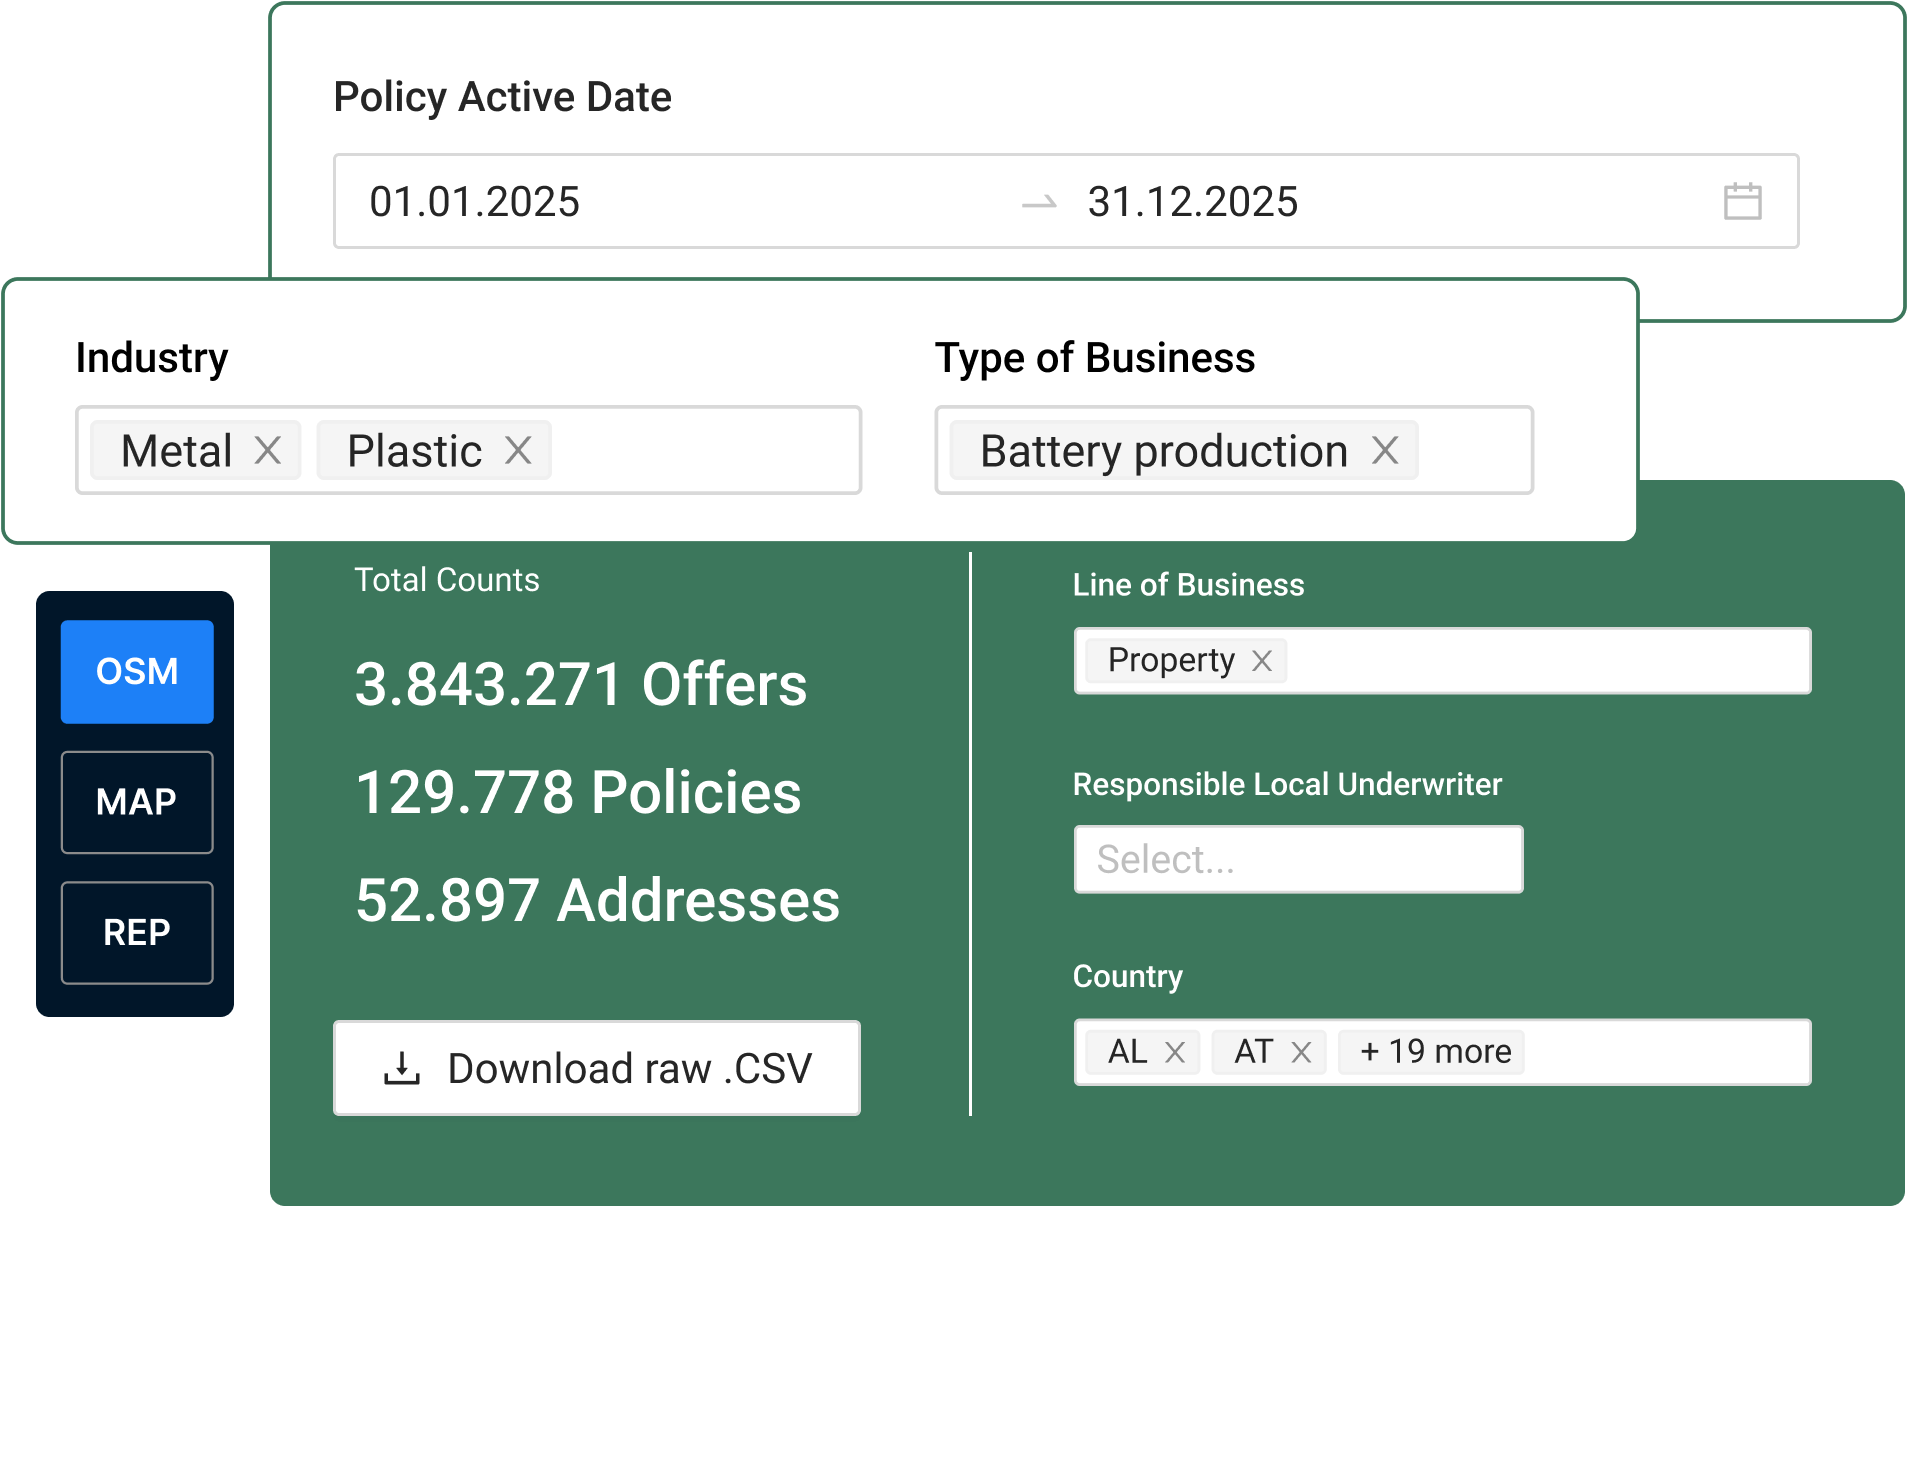The image size is (1907, 1458).
Task: Click the Policy Active Date heading
Action: click(502, 97)
